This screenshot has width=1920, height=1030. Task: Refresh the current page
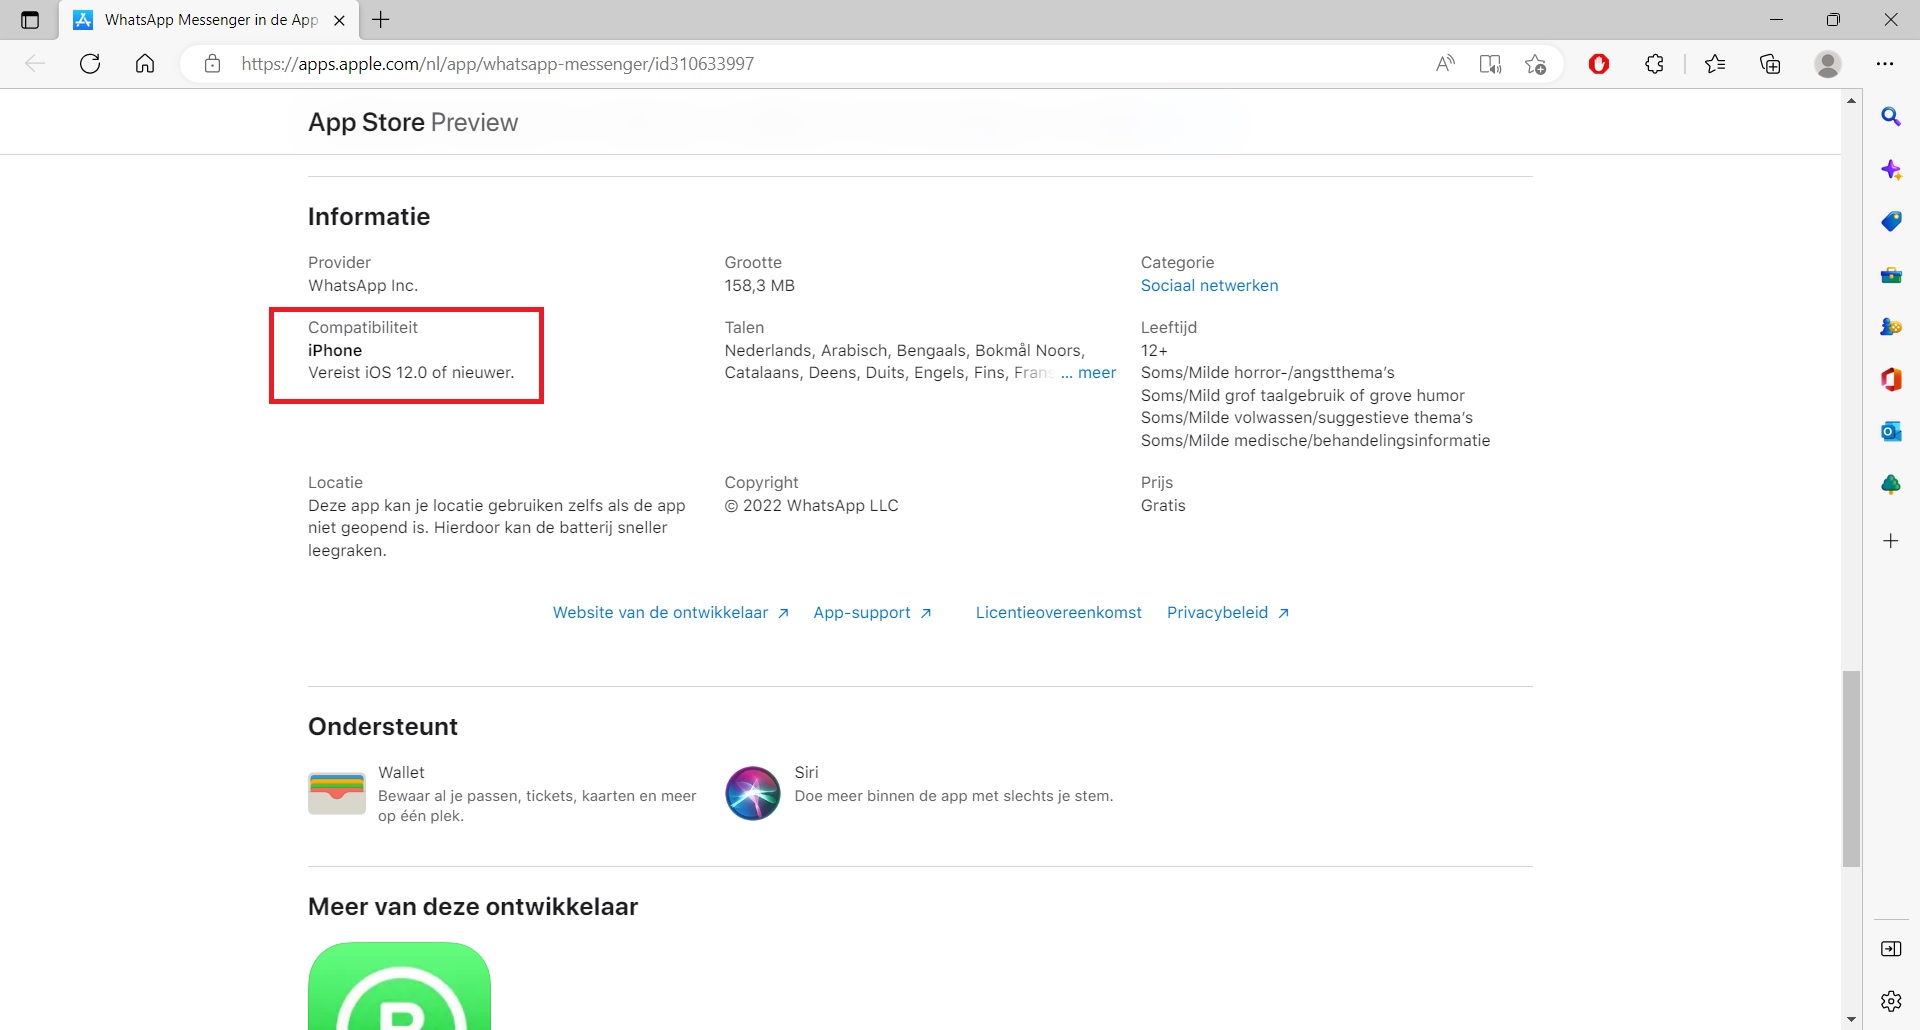(90, 64)
